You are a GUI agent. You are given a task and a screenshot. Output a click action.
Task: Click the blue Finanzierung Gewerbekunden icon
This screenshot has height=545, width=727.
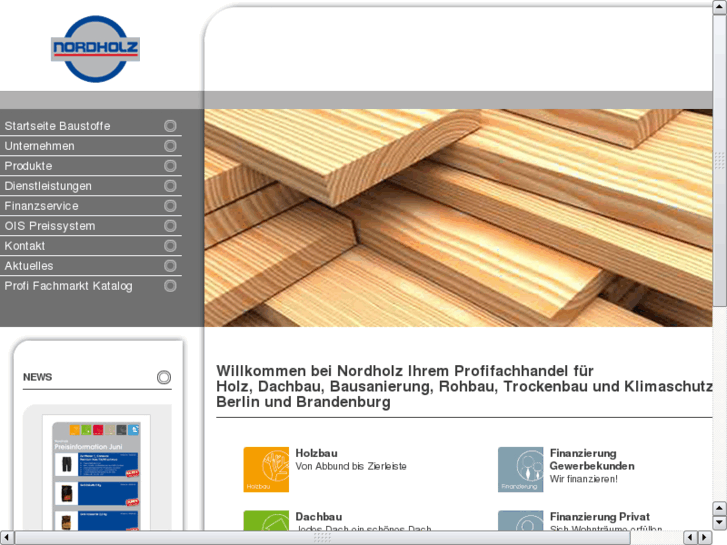520,469
